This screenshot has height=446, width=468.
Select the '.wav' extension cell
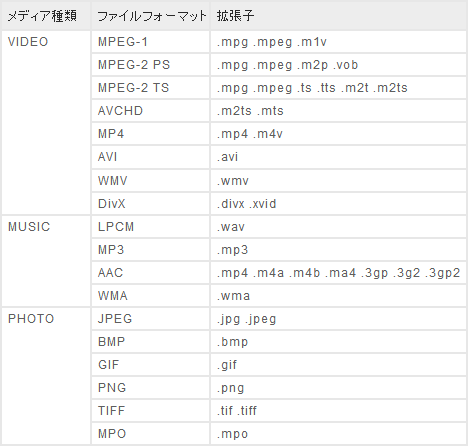(x=338, y=227)
